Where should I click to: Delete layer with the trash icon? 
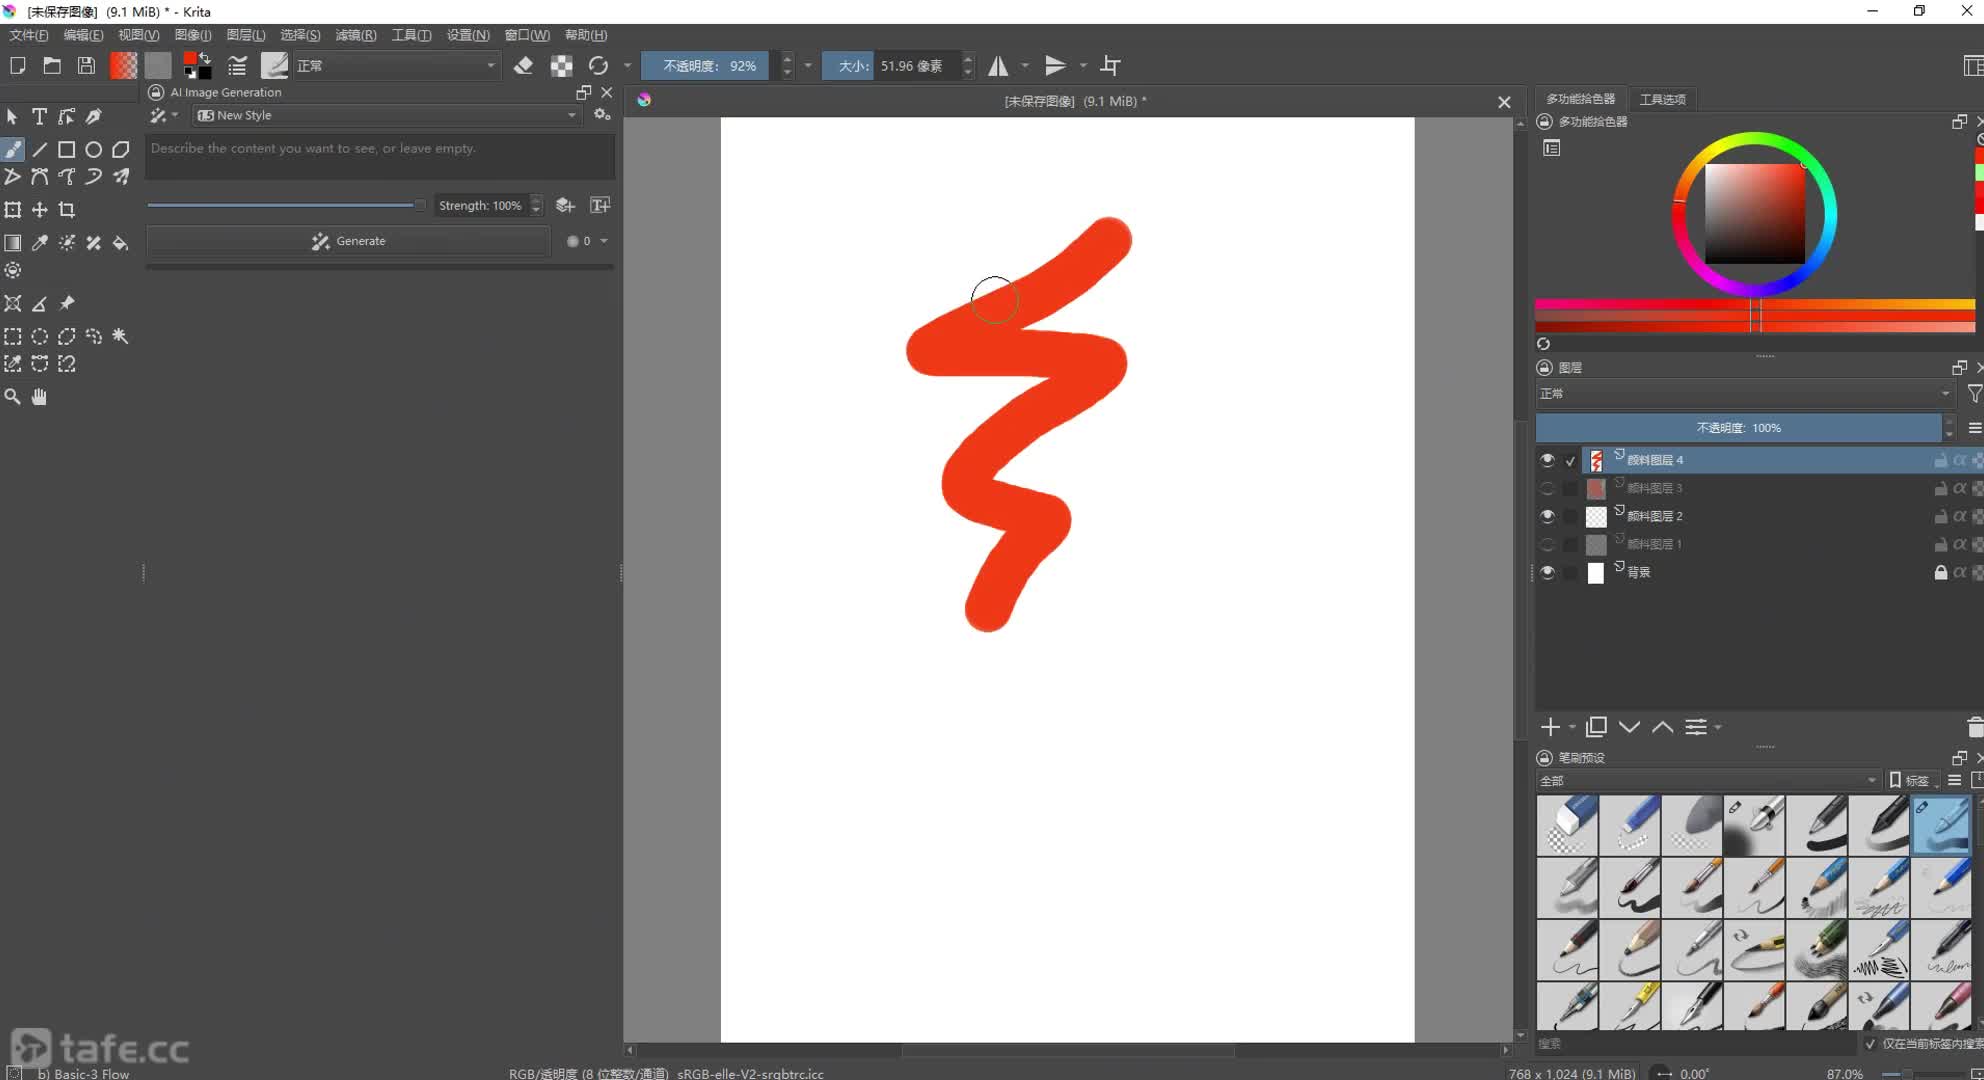pos(1975,727)
